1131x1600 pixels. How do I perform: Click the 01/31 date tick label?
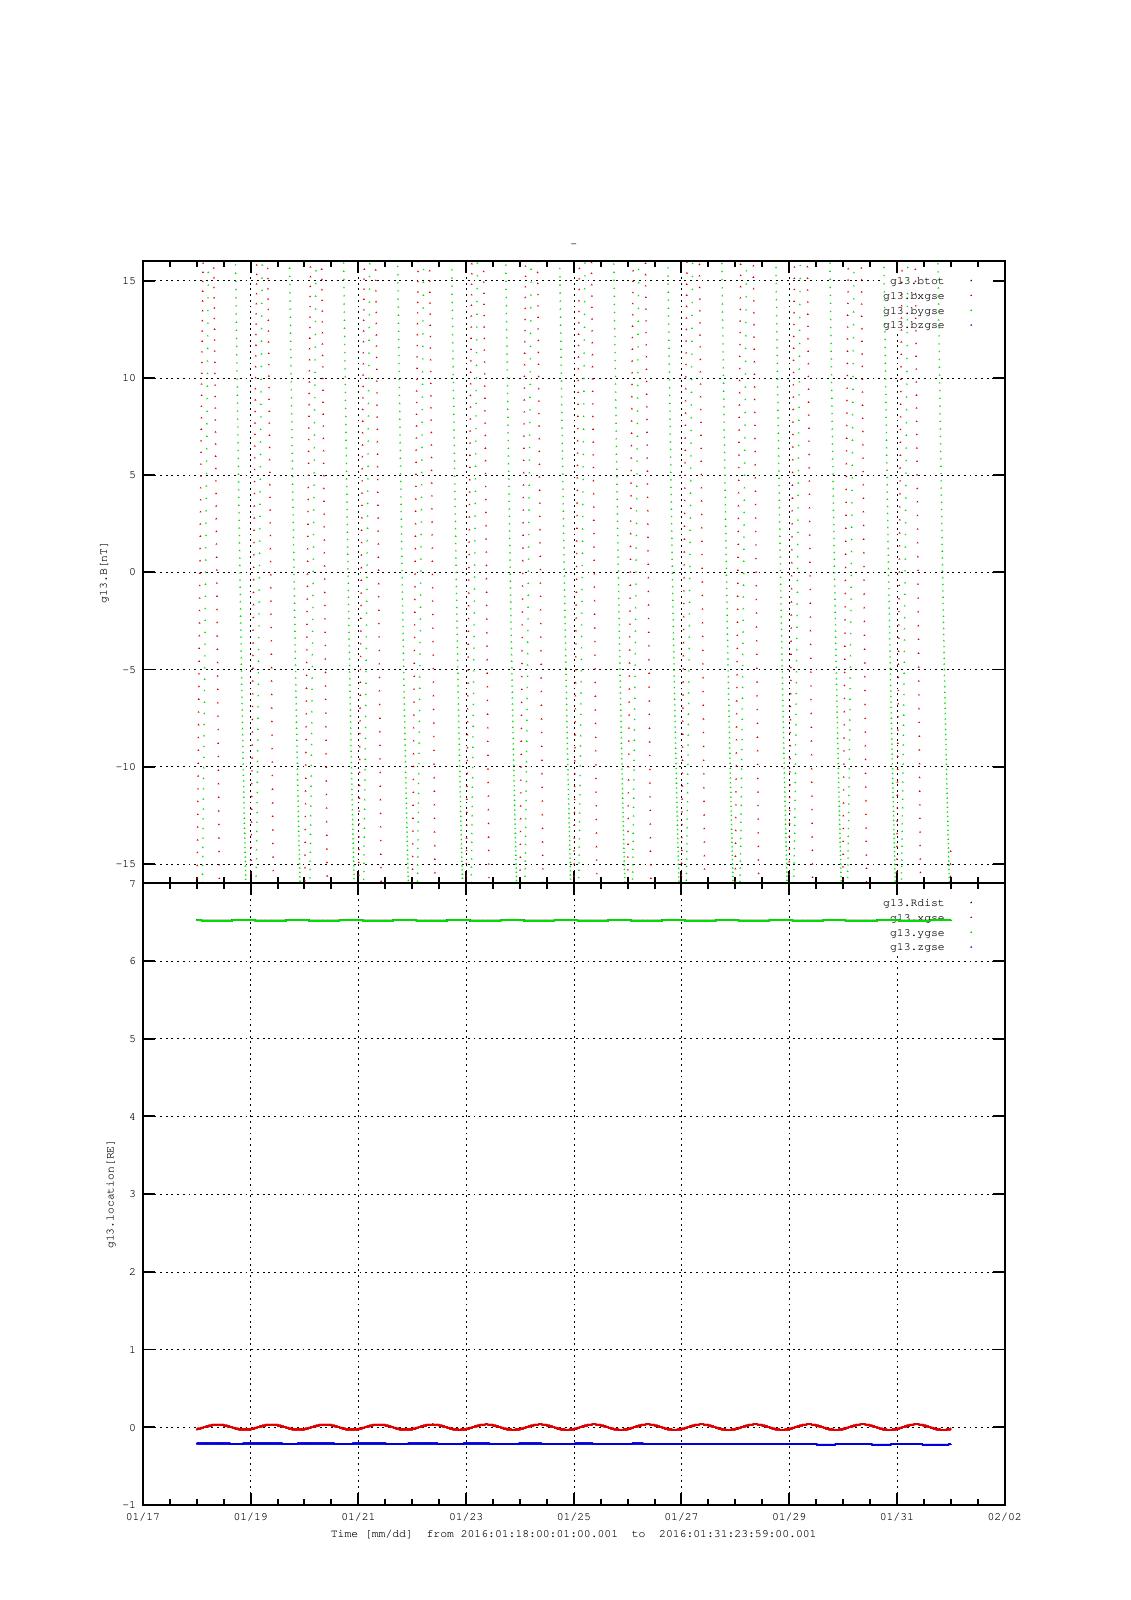(x=897, y=1517)
